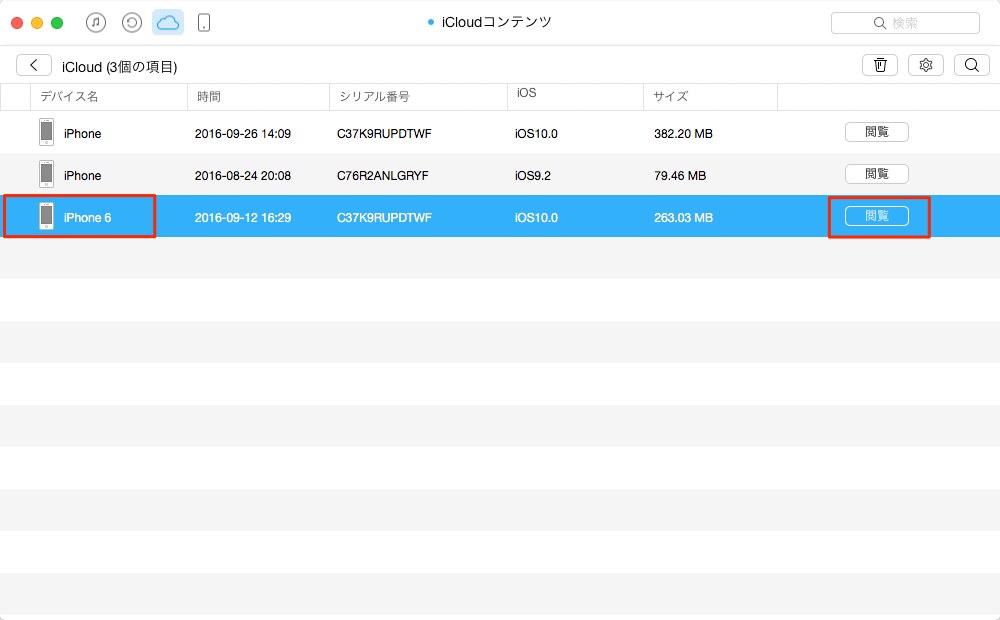Click the date 2016-09-26 14:09

click(243, 134)
